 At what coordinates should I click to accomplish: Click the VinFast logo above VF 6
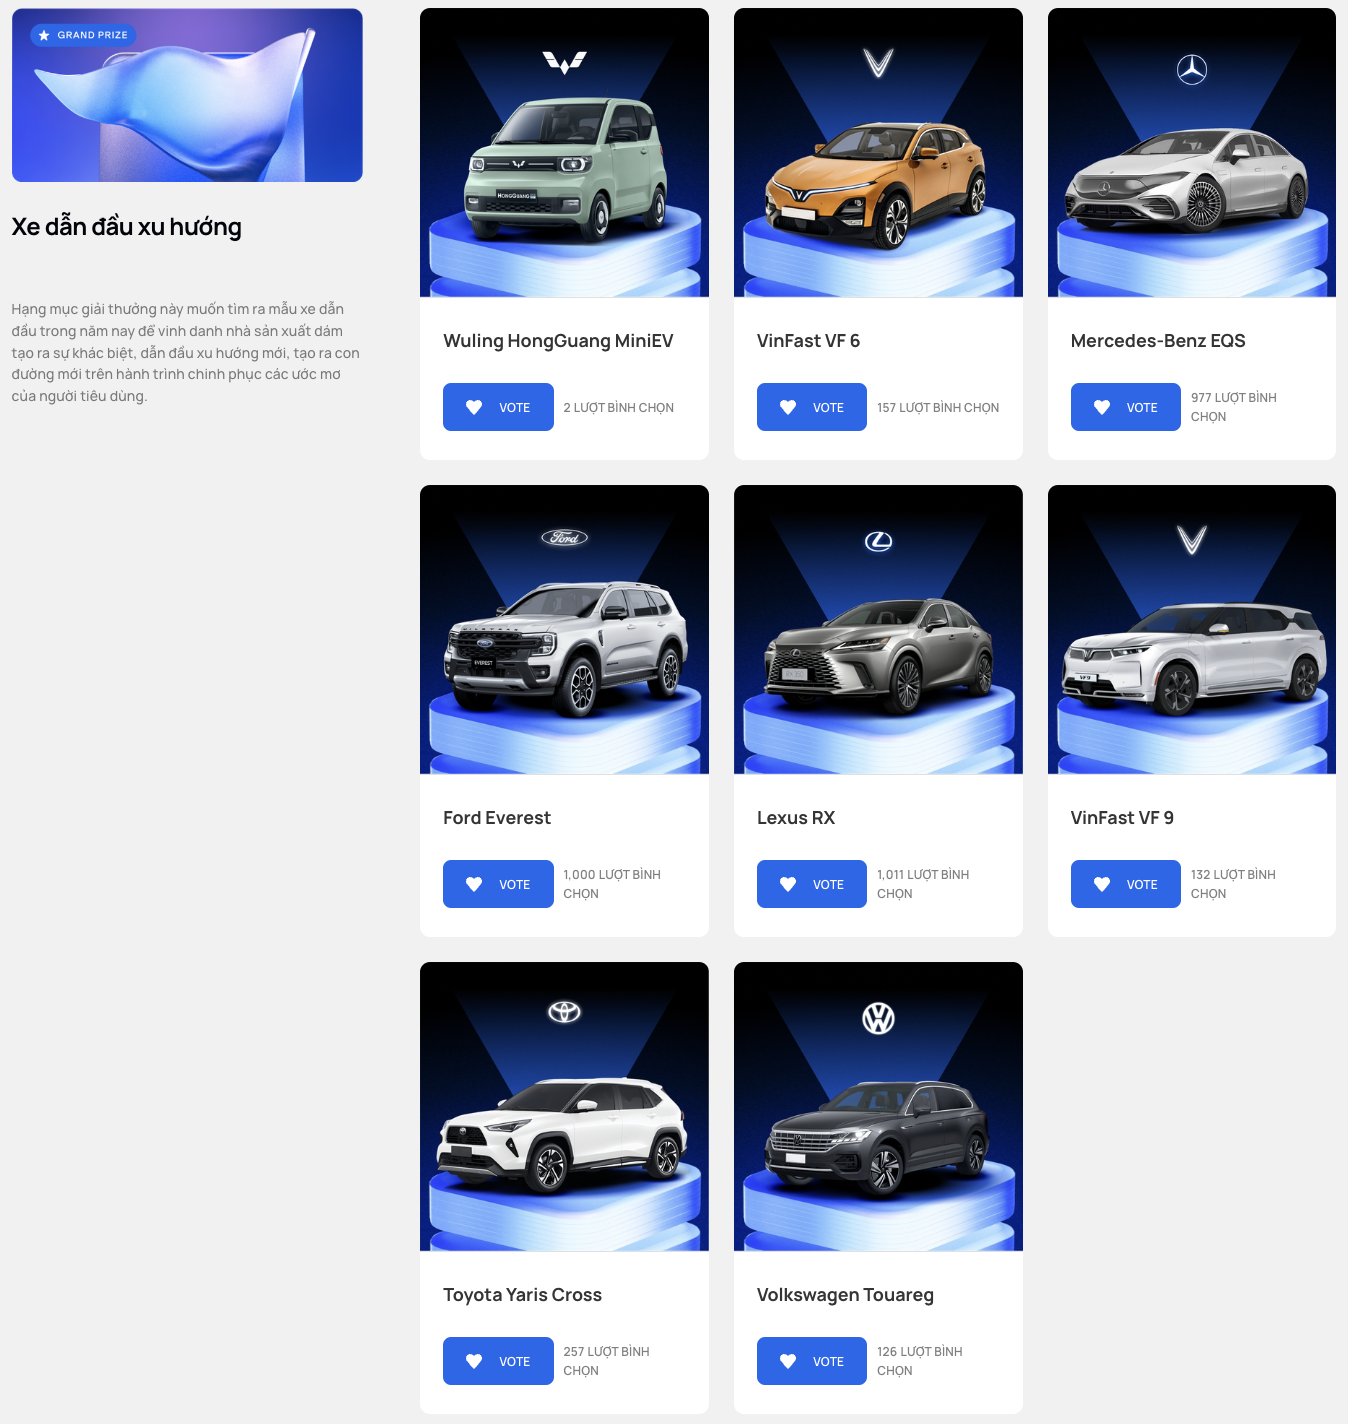pos(878,63)
